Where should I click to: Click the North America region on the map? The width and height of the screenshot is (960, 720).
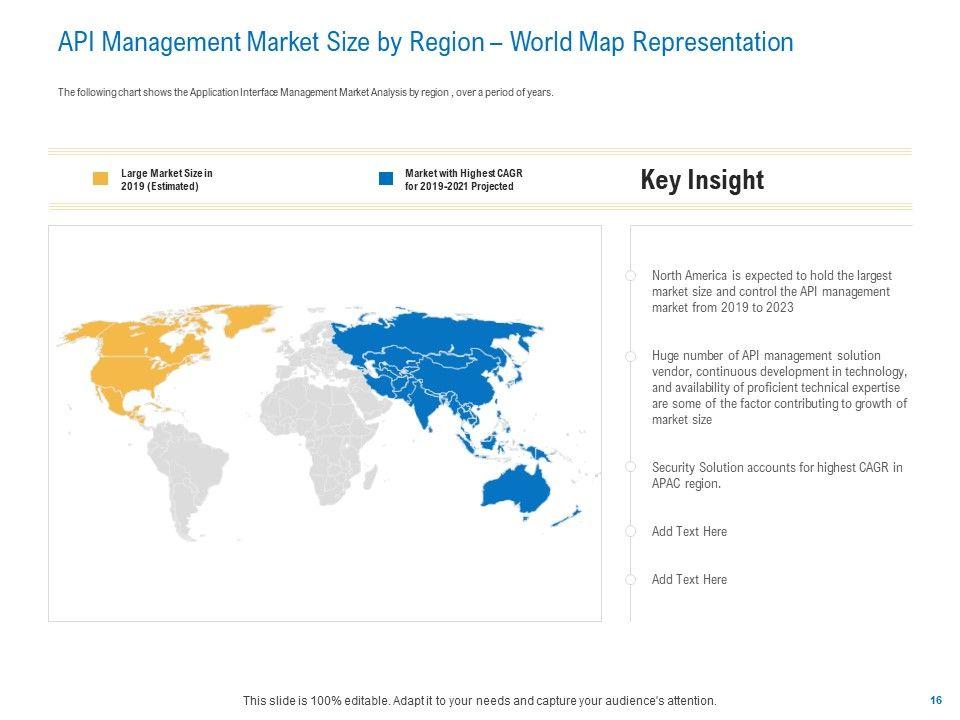141,361
